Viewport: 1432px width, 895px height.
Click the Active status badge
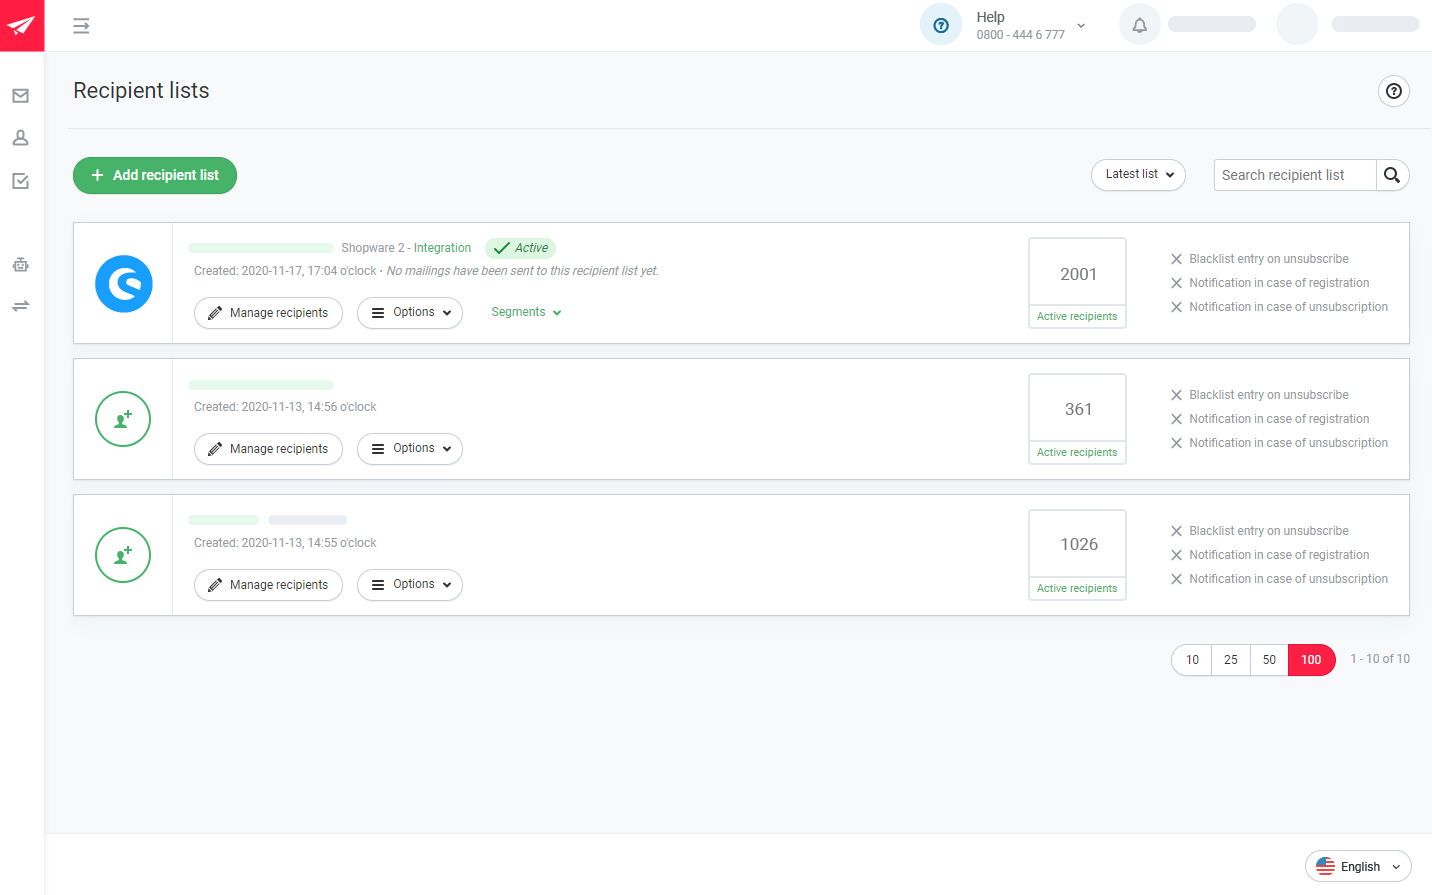point(520,248)
